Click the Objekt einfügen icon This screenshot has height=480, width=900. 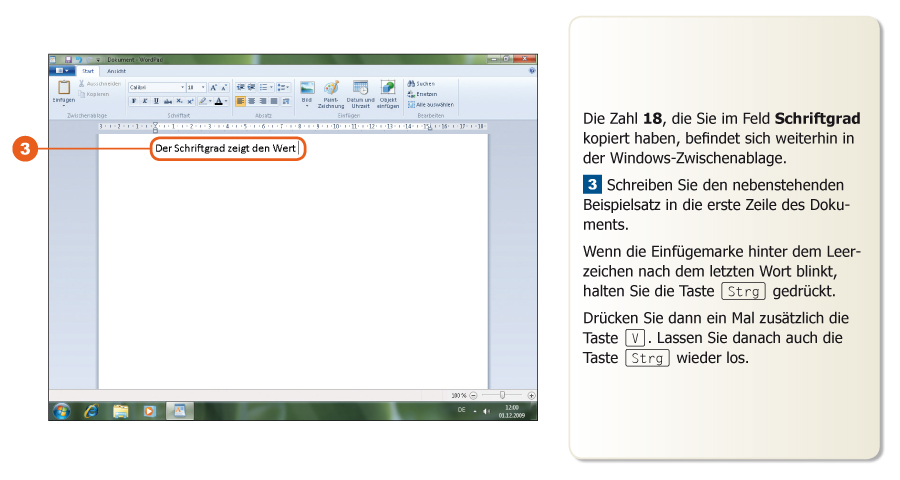pyautogui.click(x=388, y=89)
